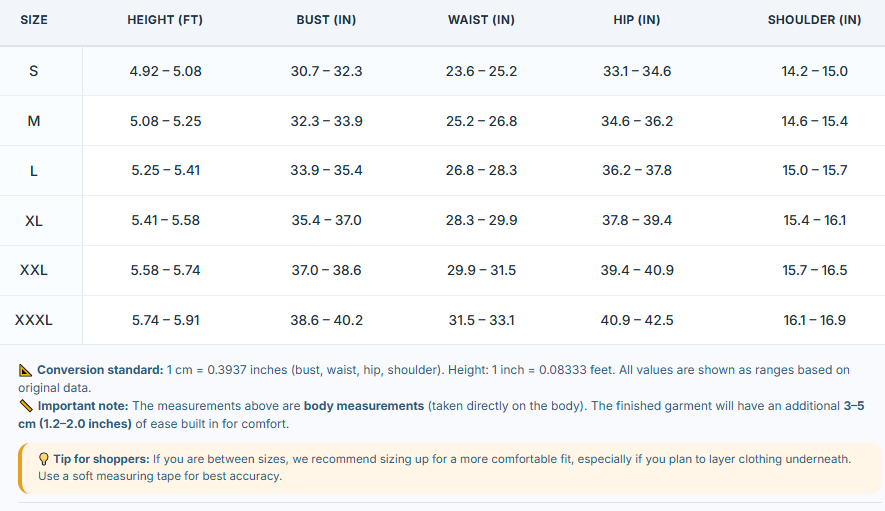Screen dimensions: 885x511
Task: Click the S waist value 23.6 – 25.2
Action: 481,71
